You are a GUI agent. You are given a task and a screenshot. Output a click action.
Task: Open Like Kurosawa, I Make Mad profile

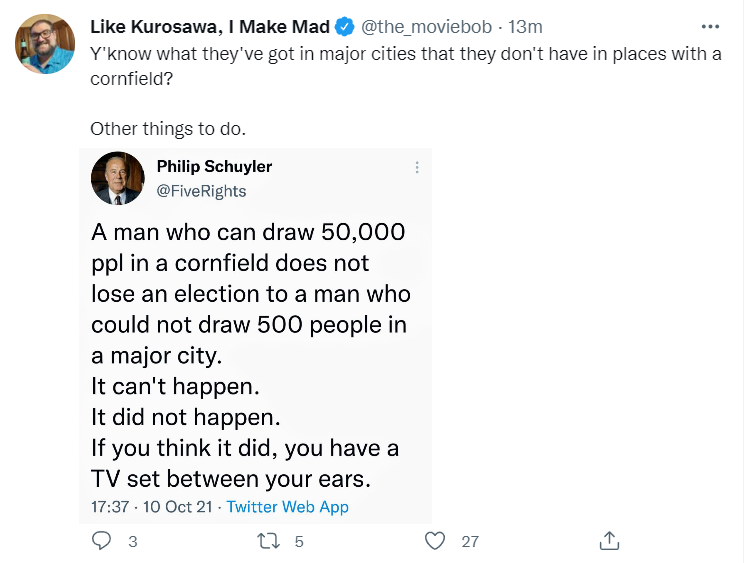(x=210, y=27)
